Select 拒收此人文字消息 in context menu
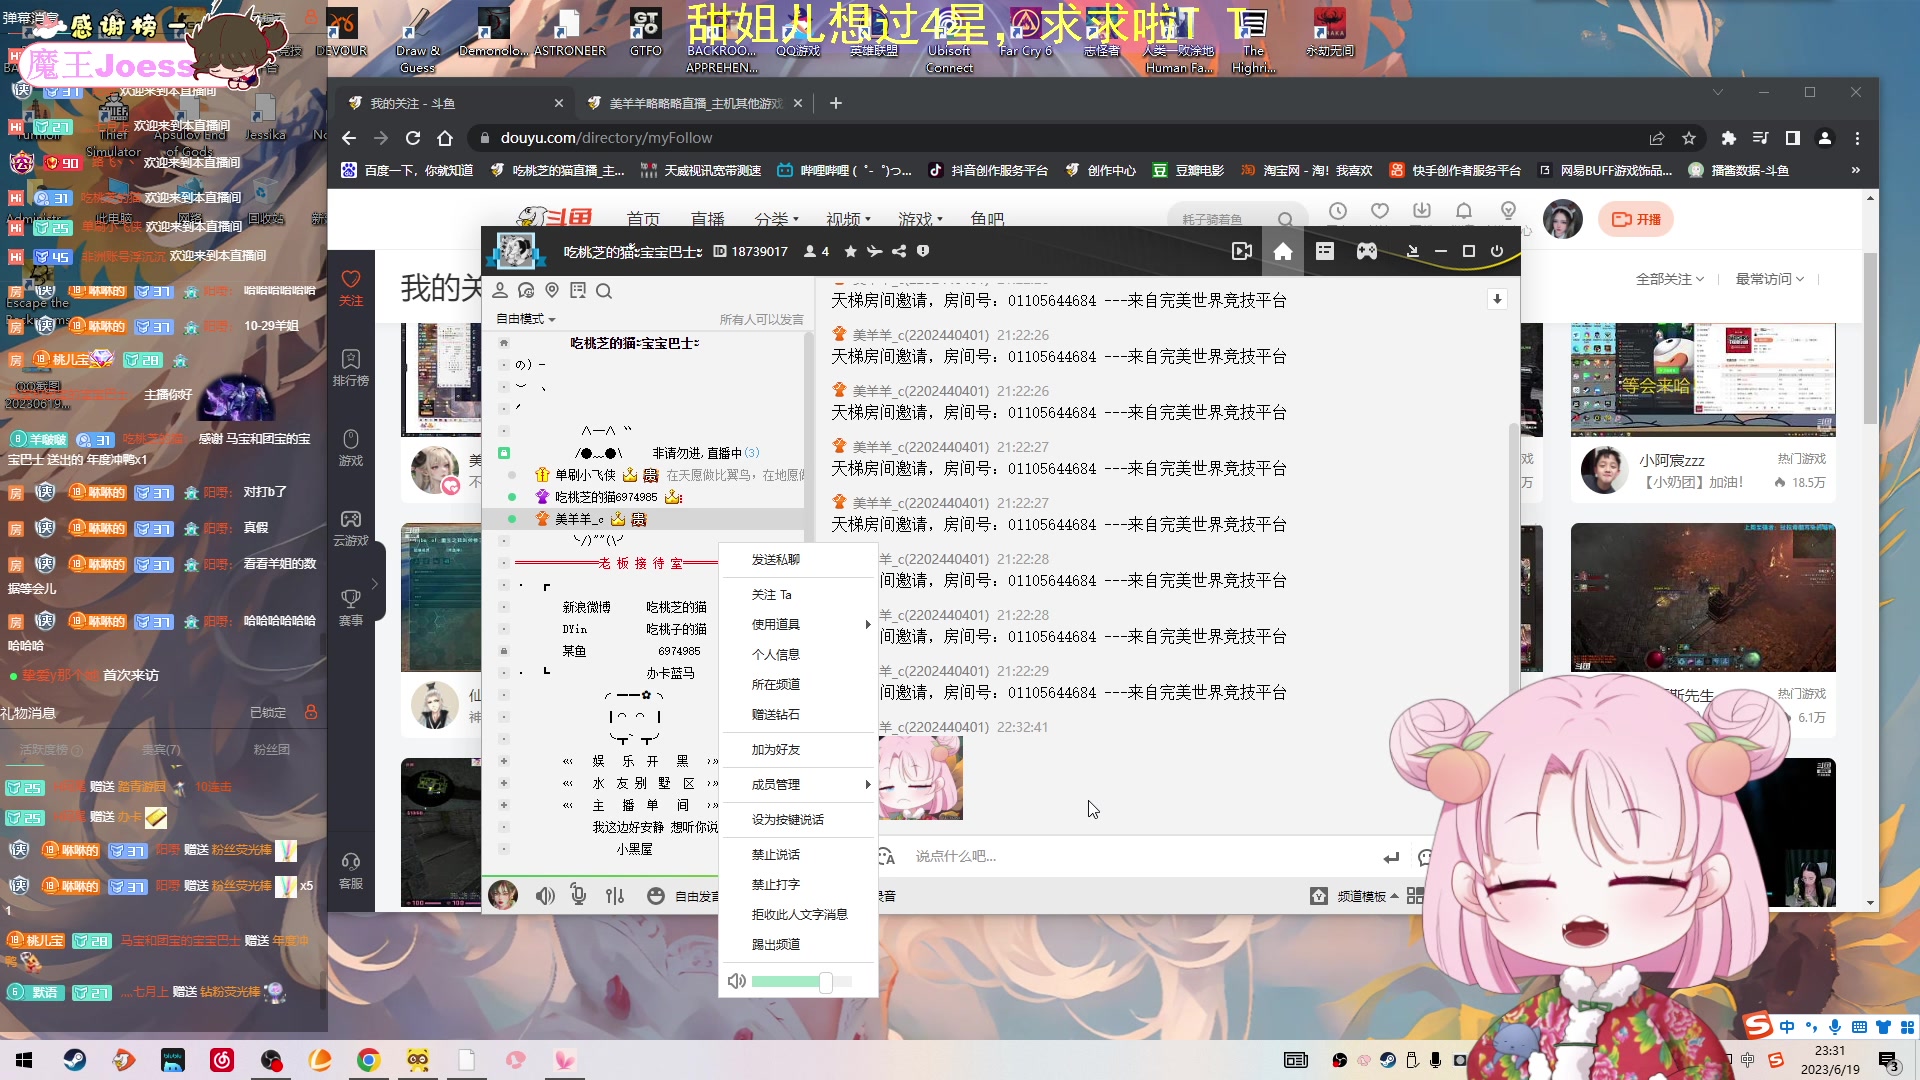The height and width of the screenshot is (1080, 1920). pyautogui.click(x=798, y=914)
